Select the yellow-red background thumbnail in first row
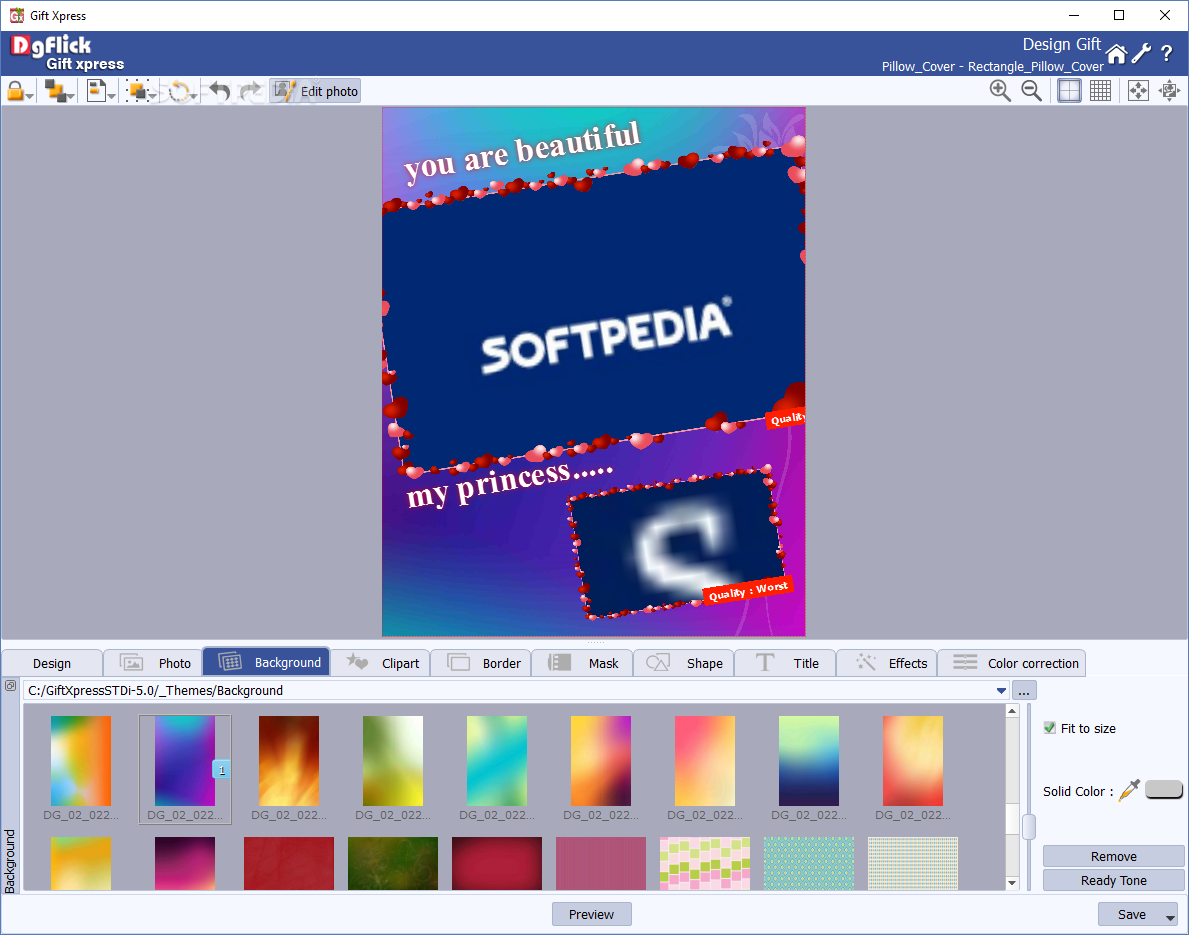 pos(912,761)
